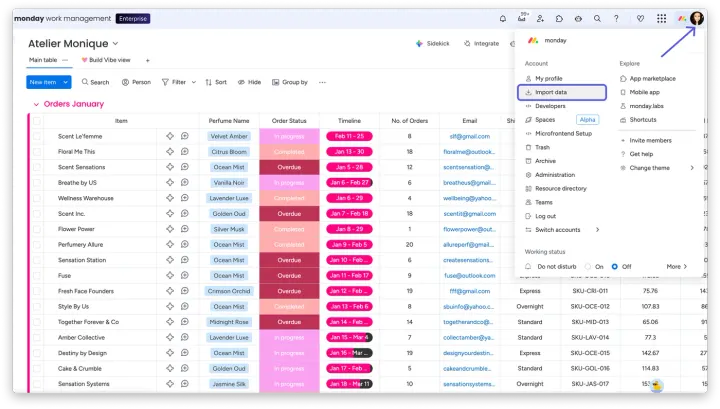This screenshot has width=720, height=409.
Task: Open updates conversation for Scent Le'femme
Action: pos(185,136)
